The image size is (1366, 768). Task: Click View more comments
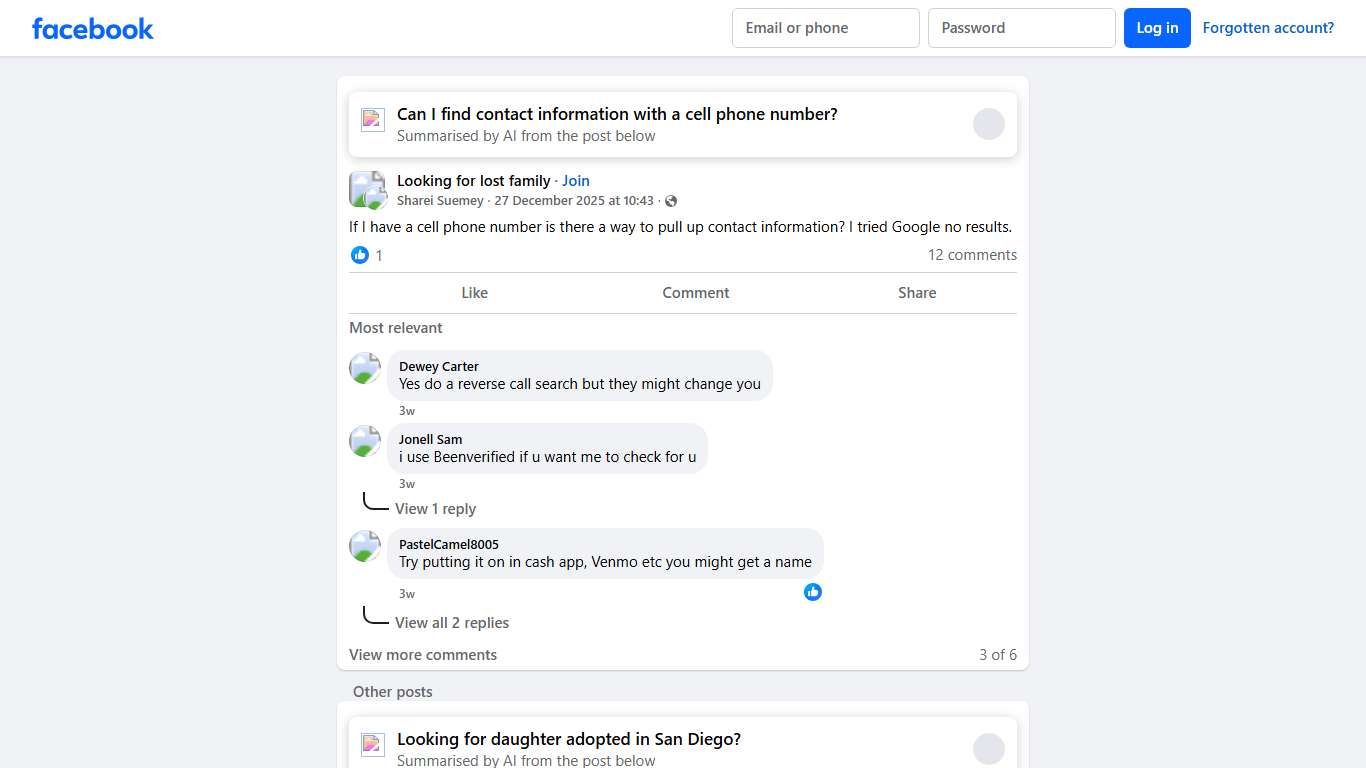(423, 655)
